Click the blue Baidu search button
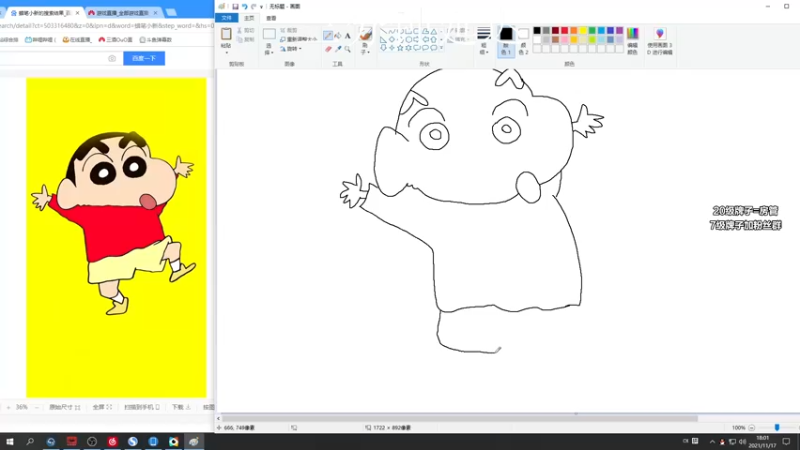Viewport: 800px width, 450px height. (144, 58)
